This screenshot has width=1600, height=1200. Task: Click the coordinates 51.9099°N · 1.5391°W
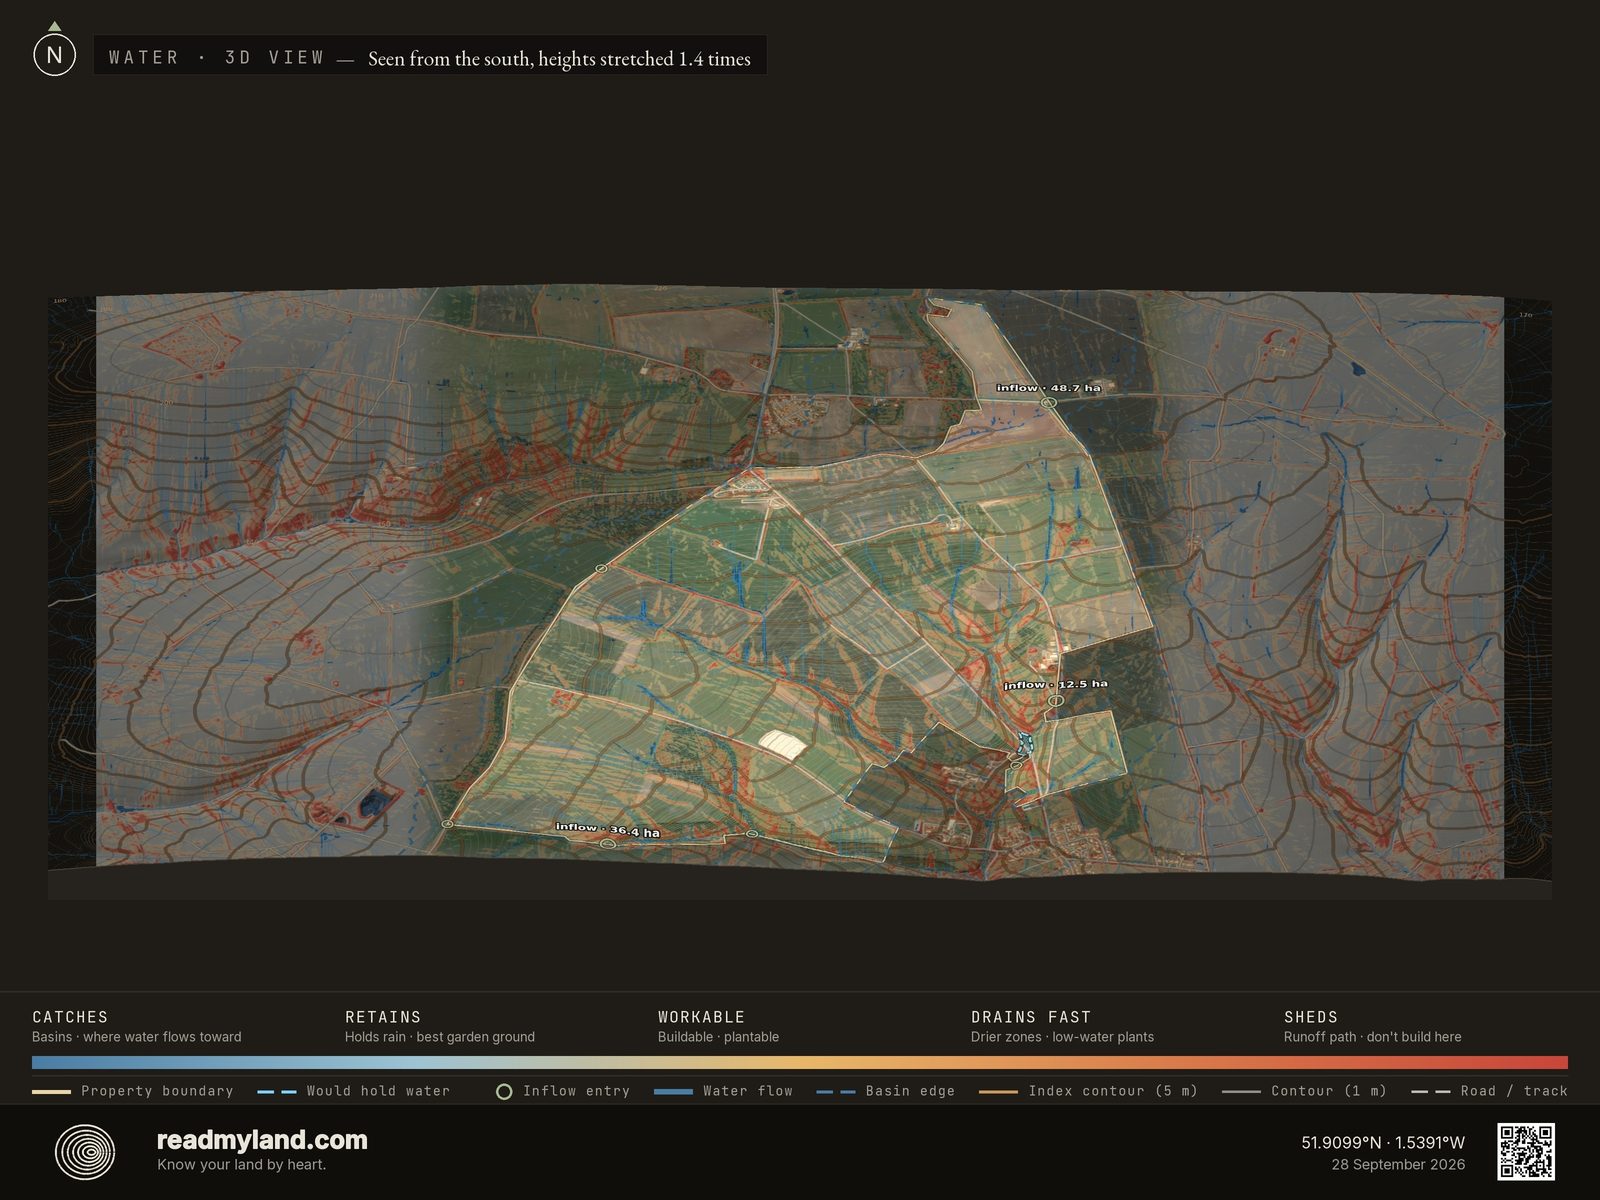[1383, 1142]
